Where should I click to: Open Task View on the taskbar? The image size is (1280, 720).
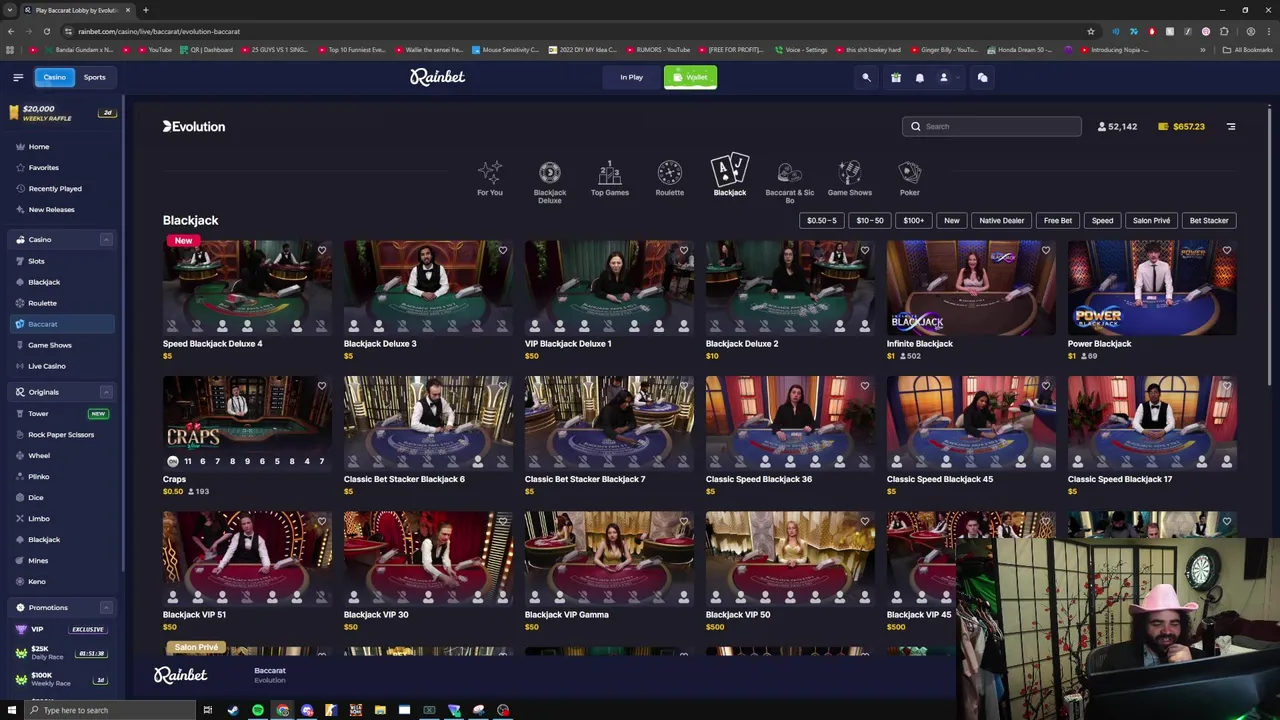click(x=208, y=710)
